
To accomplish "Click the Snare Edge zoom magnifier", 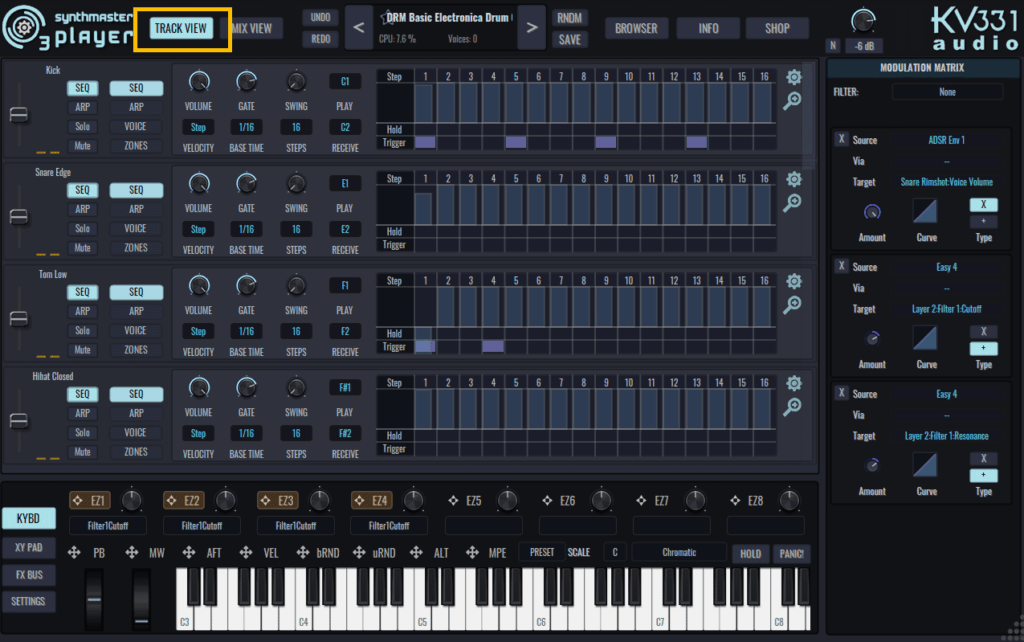I will click(792, 202).
